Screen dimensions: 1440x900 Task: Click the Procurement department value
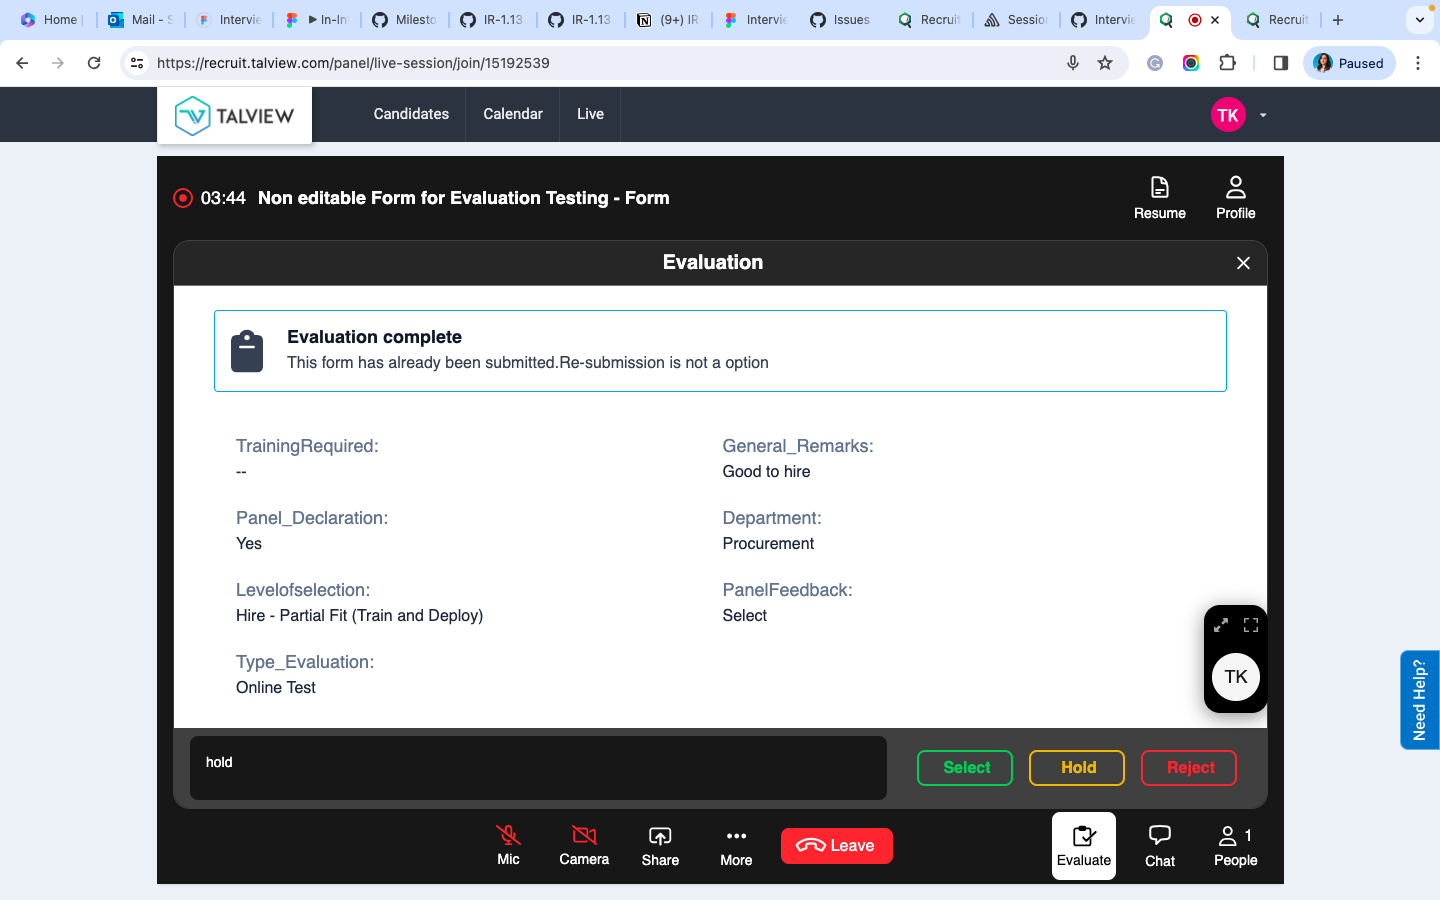pos(768,544)
